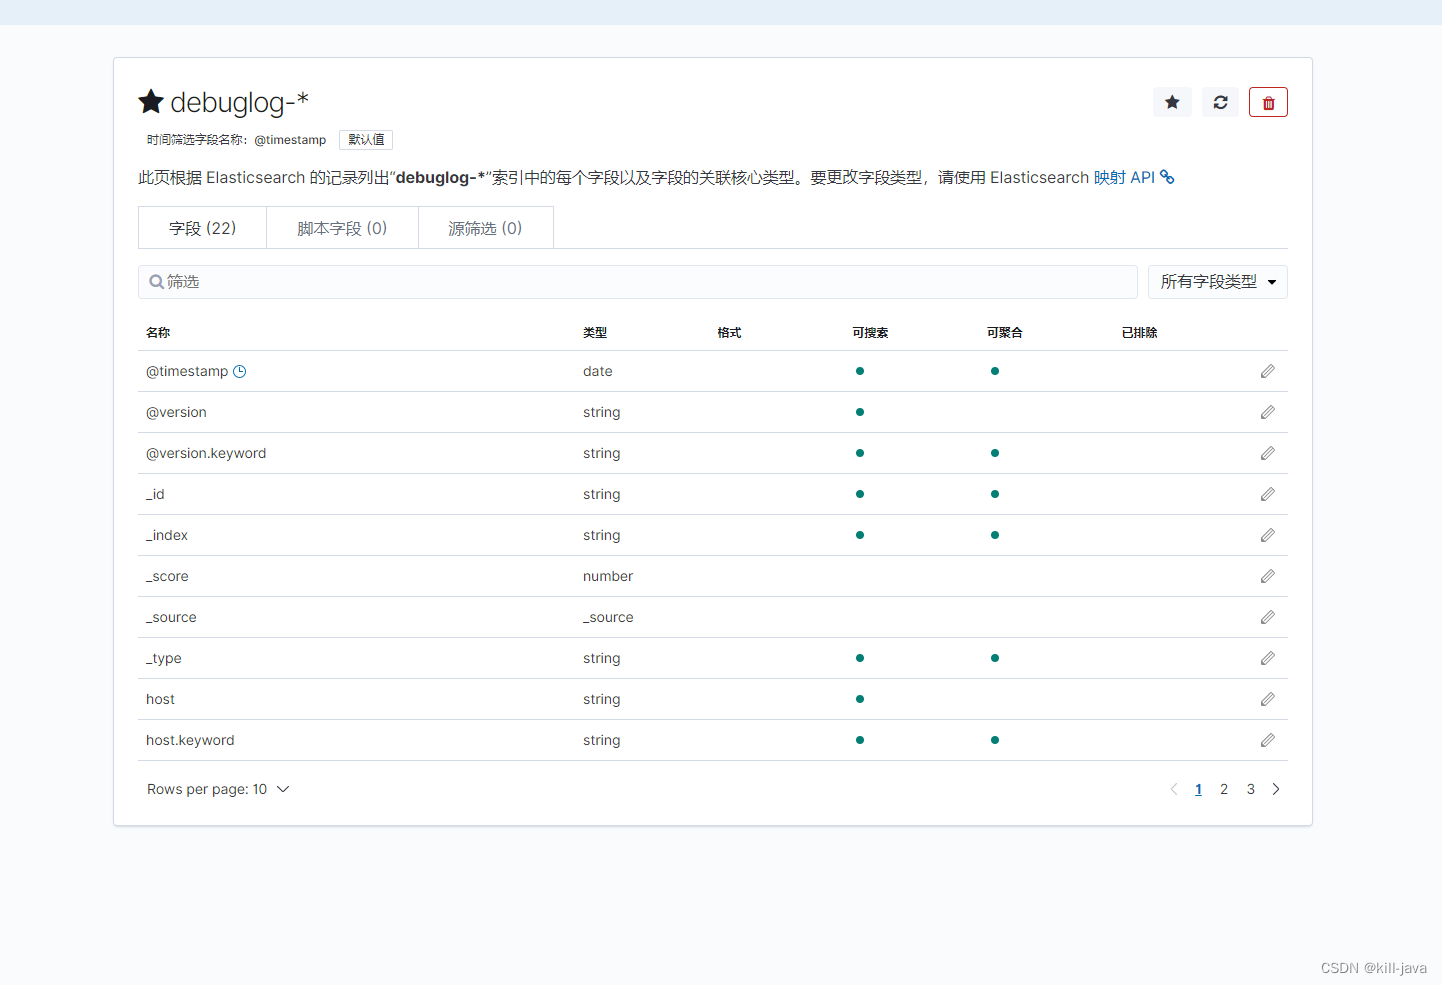
Task: Open the 所有字段类型 dropdown
Action: point(1218,282)
